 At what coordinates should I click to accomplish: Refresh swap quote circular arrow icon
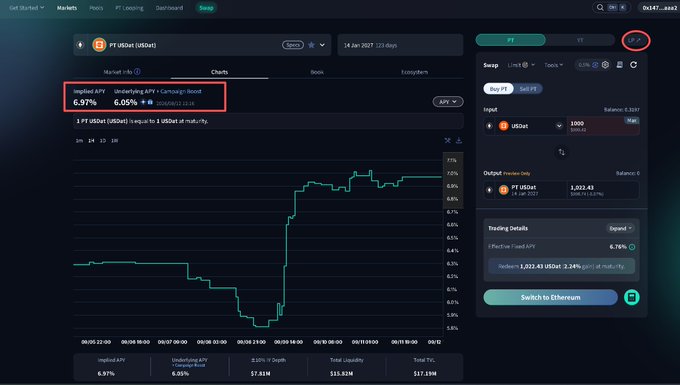pyautogui.click(x=634, y=65)
